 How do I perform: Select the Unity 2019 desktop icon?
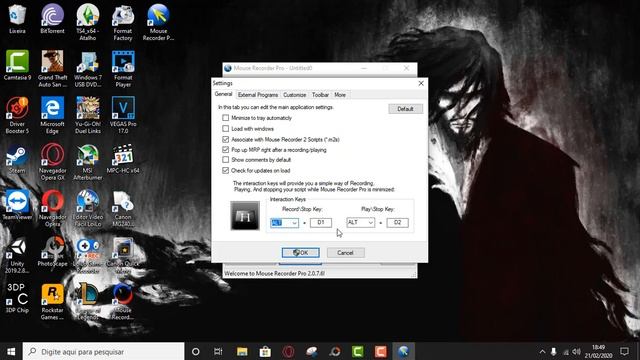point(17,256)
